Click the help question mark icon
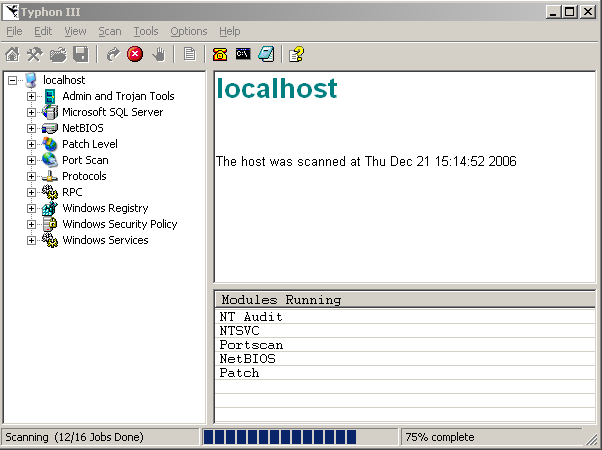 pos(297,54)
